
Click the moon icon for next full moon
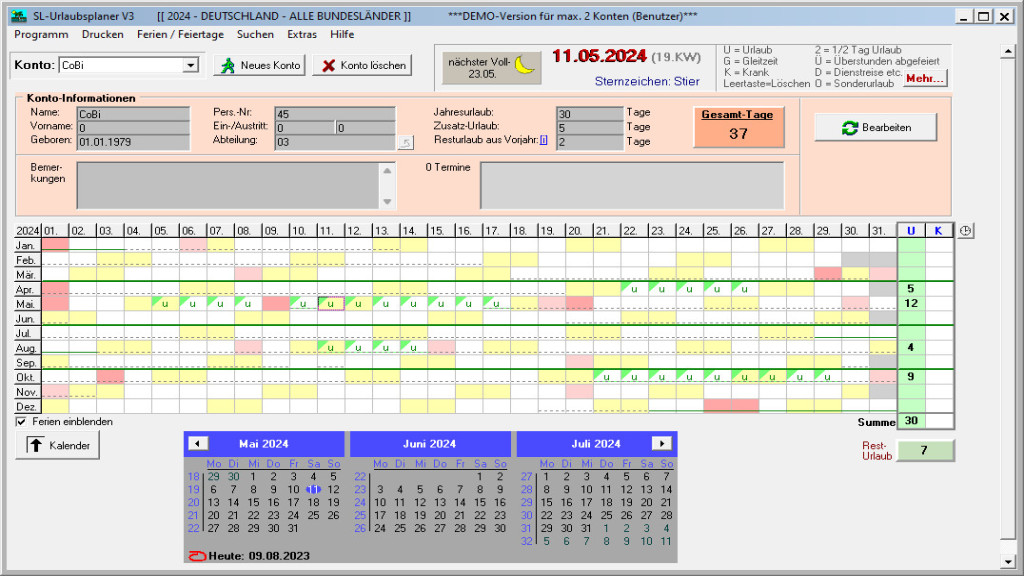[x=527, y=67]
